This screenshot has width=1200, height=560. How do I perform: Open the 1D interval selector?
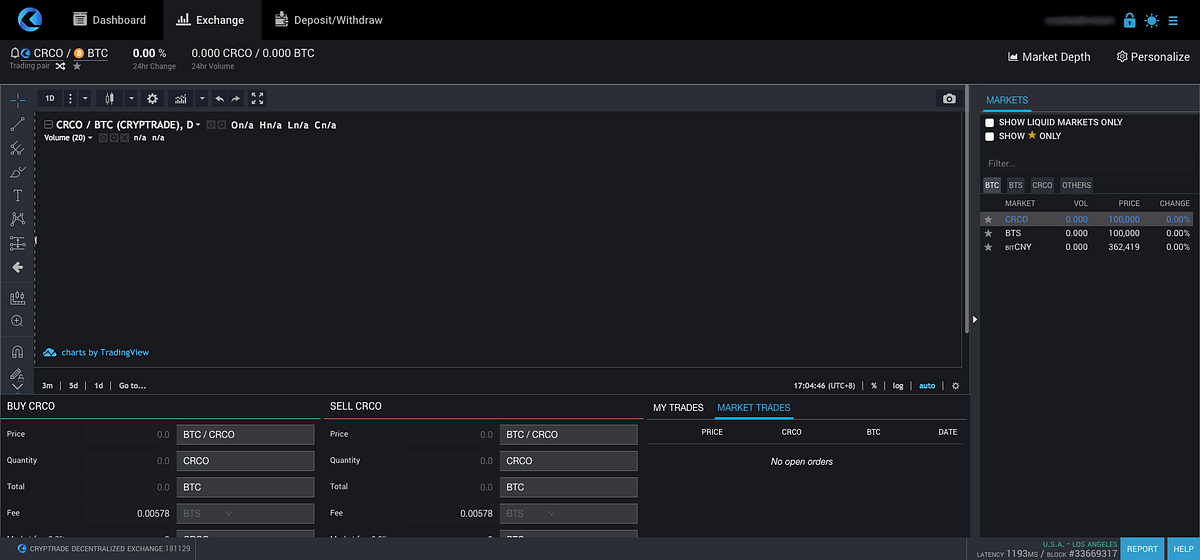pyautogui.click(x=50, y=99)
